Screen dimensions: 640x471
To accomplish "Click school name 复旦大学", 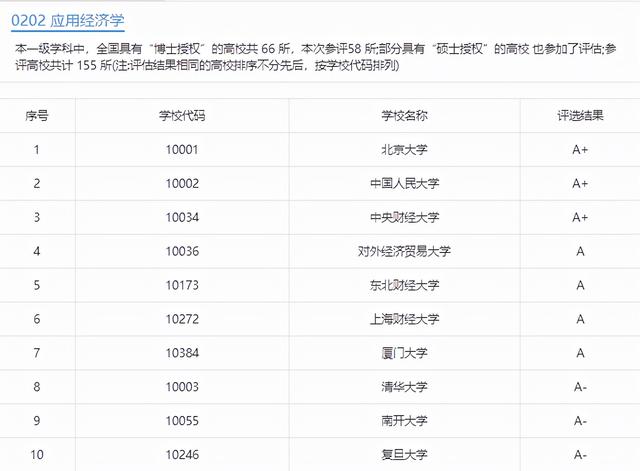I will 404,455.
